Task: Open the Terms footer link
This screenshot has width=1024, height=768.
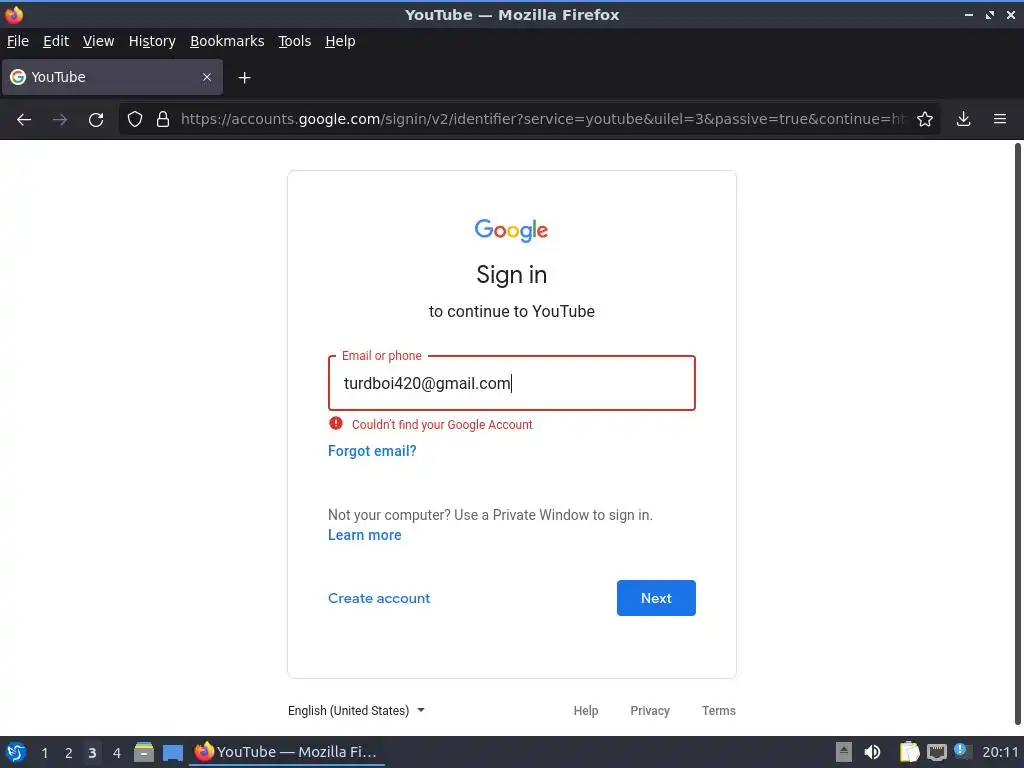Action: pos(718,711)
